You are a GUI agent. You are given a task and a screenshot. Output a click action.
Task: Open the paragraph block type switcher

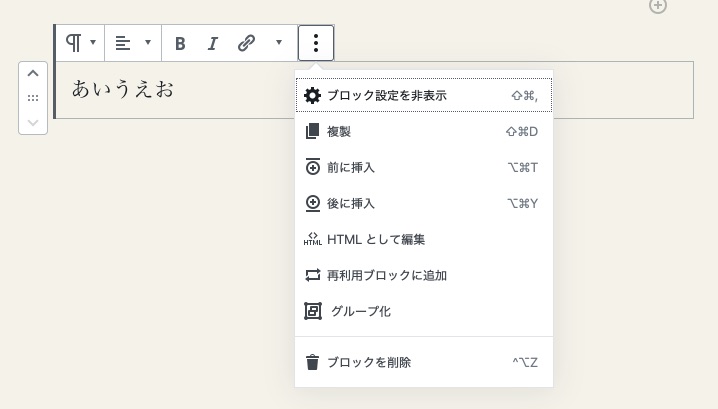pos(81,43)
